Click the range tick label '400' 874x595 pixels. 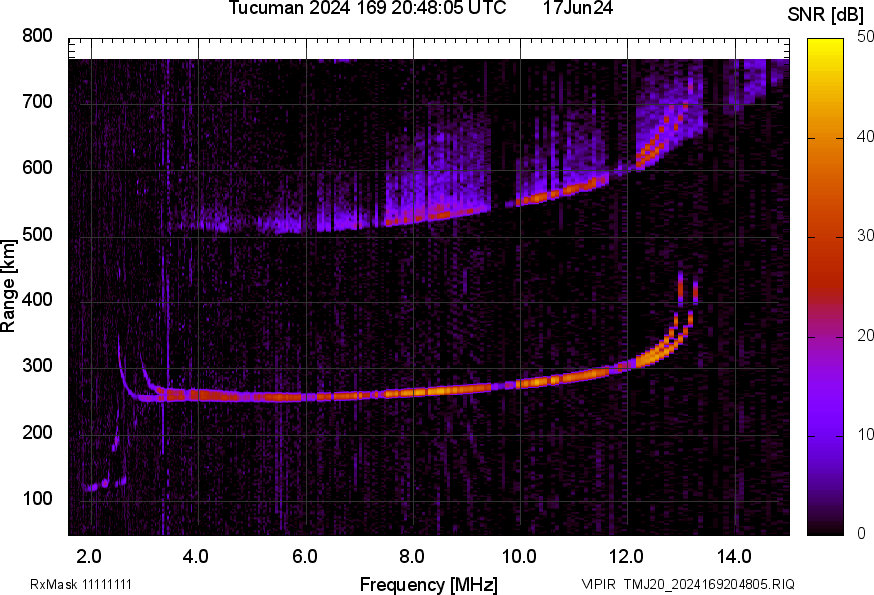click(x=37, y=300)
